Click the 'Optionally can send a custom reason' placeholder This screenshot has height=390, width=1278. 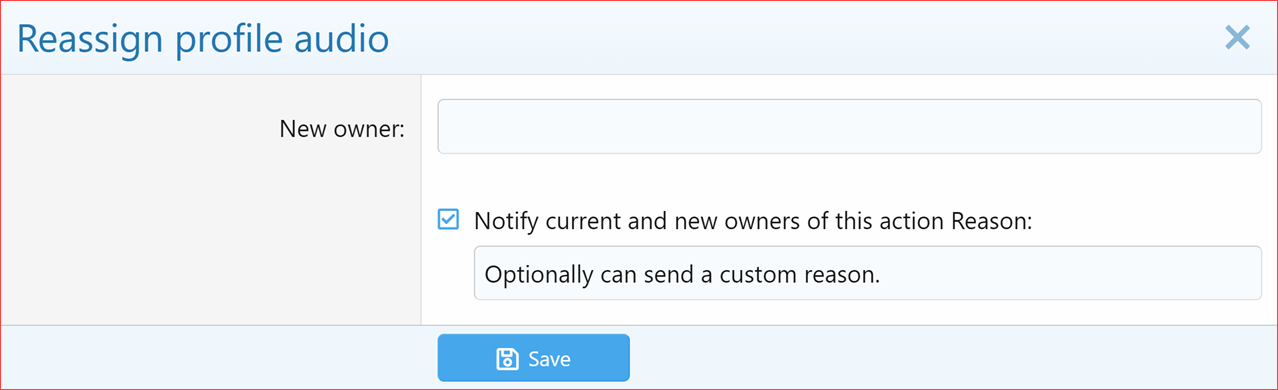pos(681,274)
